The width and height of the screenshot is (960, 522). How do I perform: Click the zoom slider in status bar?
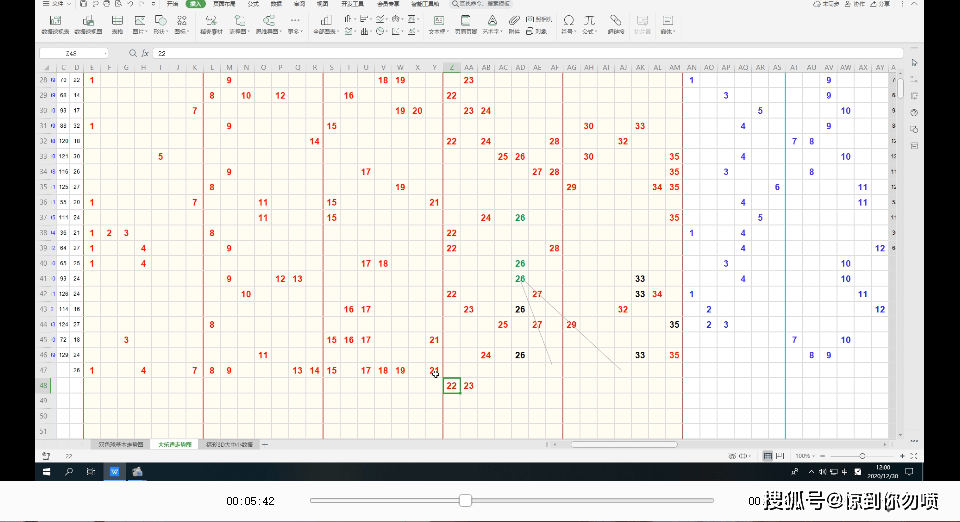pos(862,456)
